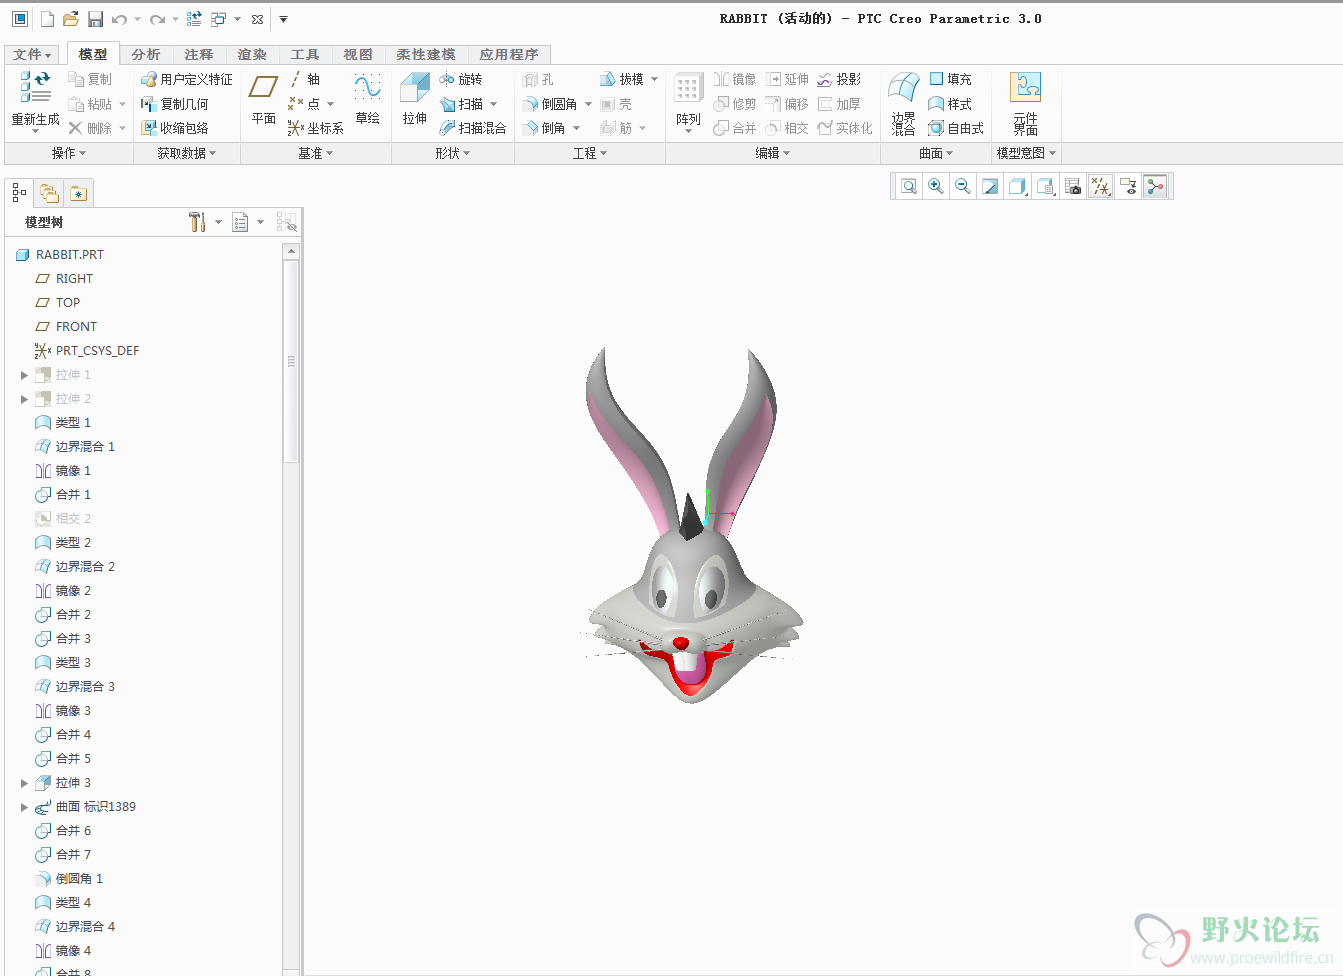
Task: Open the 模型意图 group dropdown
Action: point(1026,153)
